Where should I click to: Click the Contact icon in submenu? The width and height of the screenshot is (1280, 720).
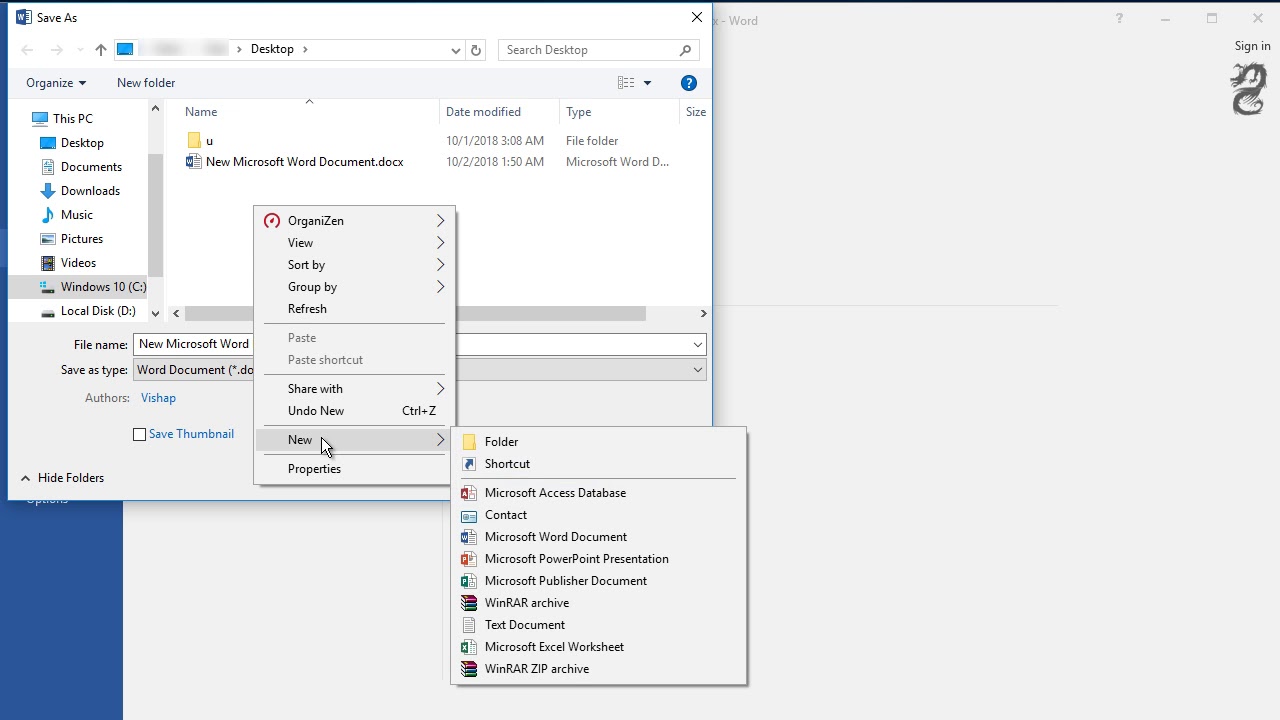tap(469, 515)
